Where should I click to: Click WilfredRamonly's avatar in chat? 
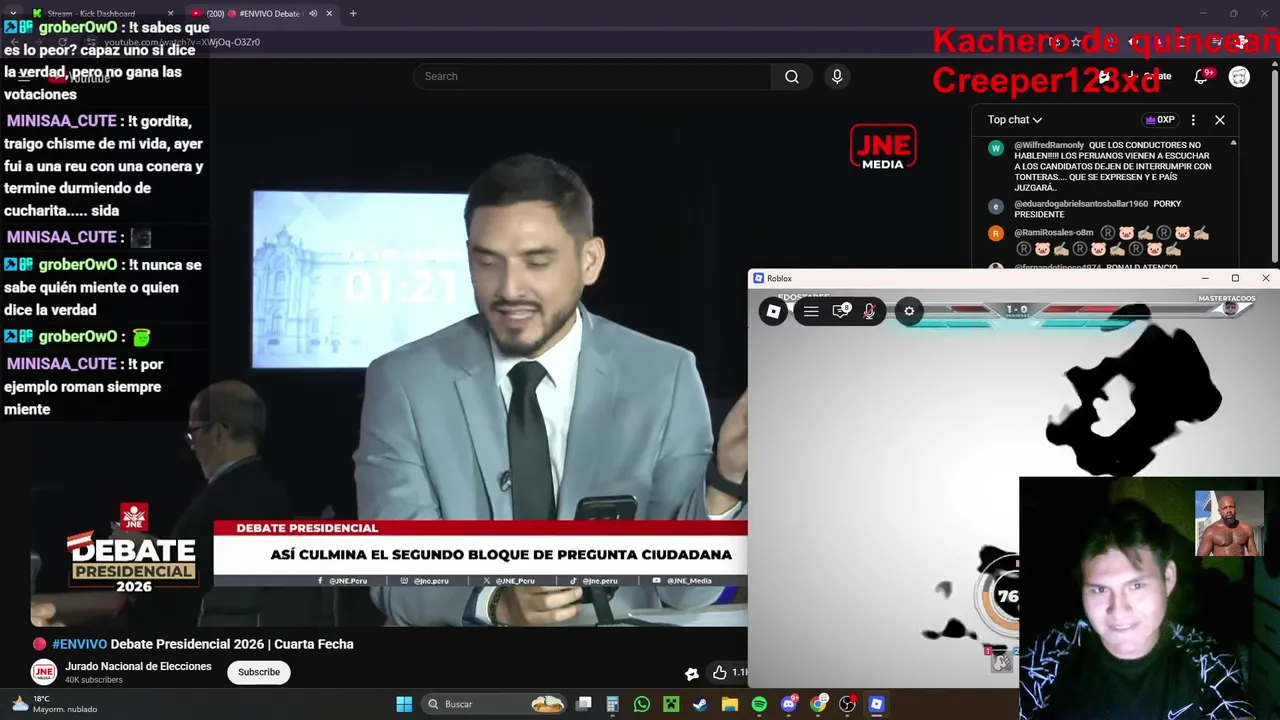coord(995,148)
